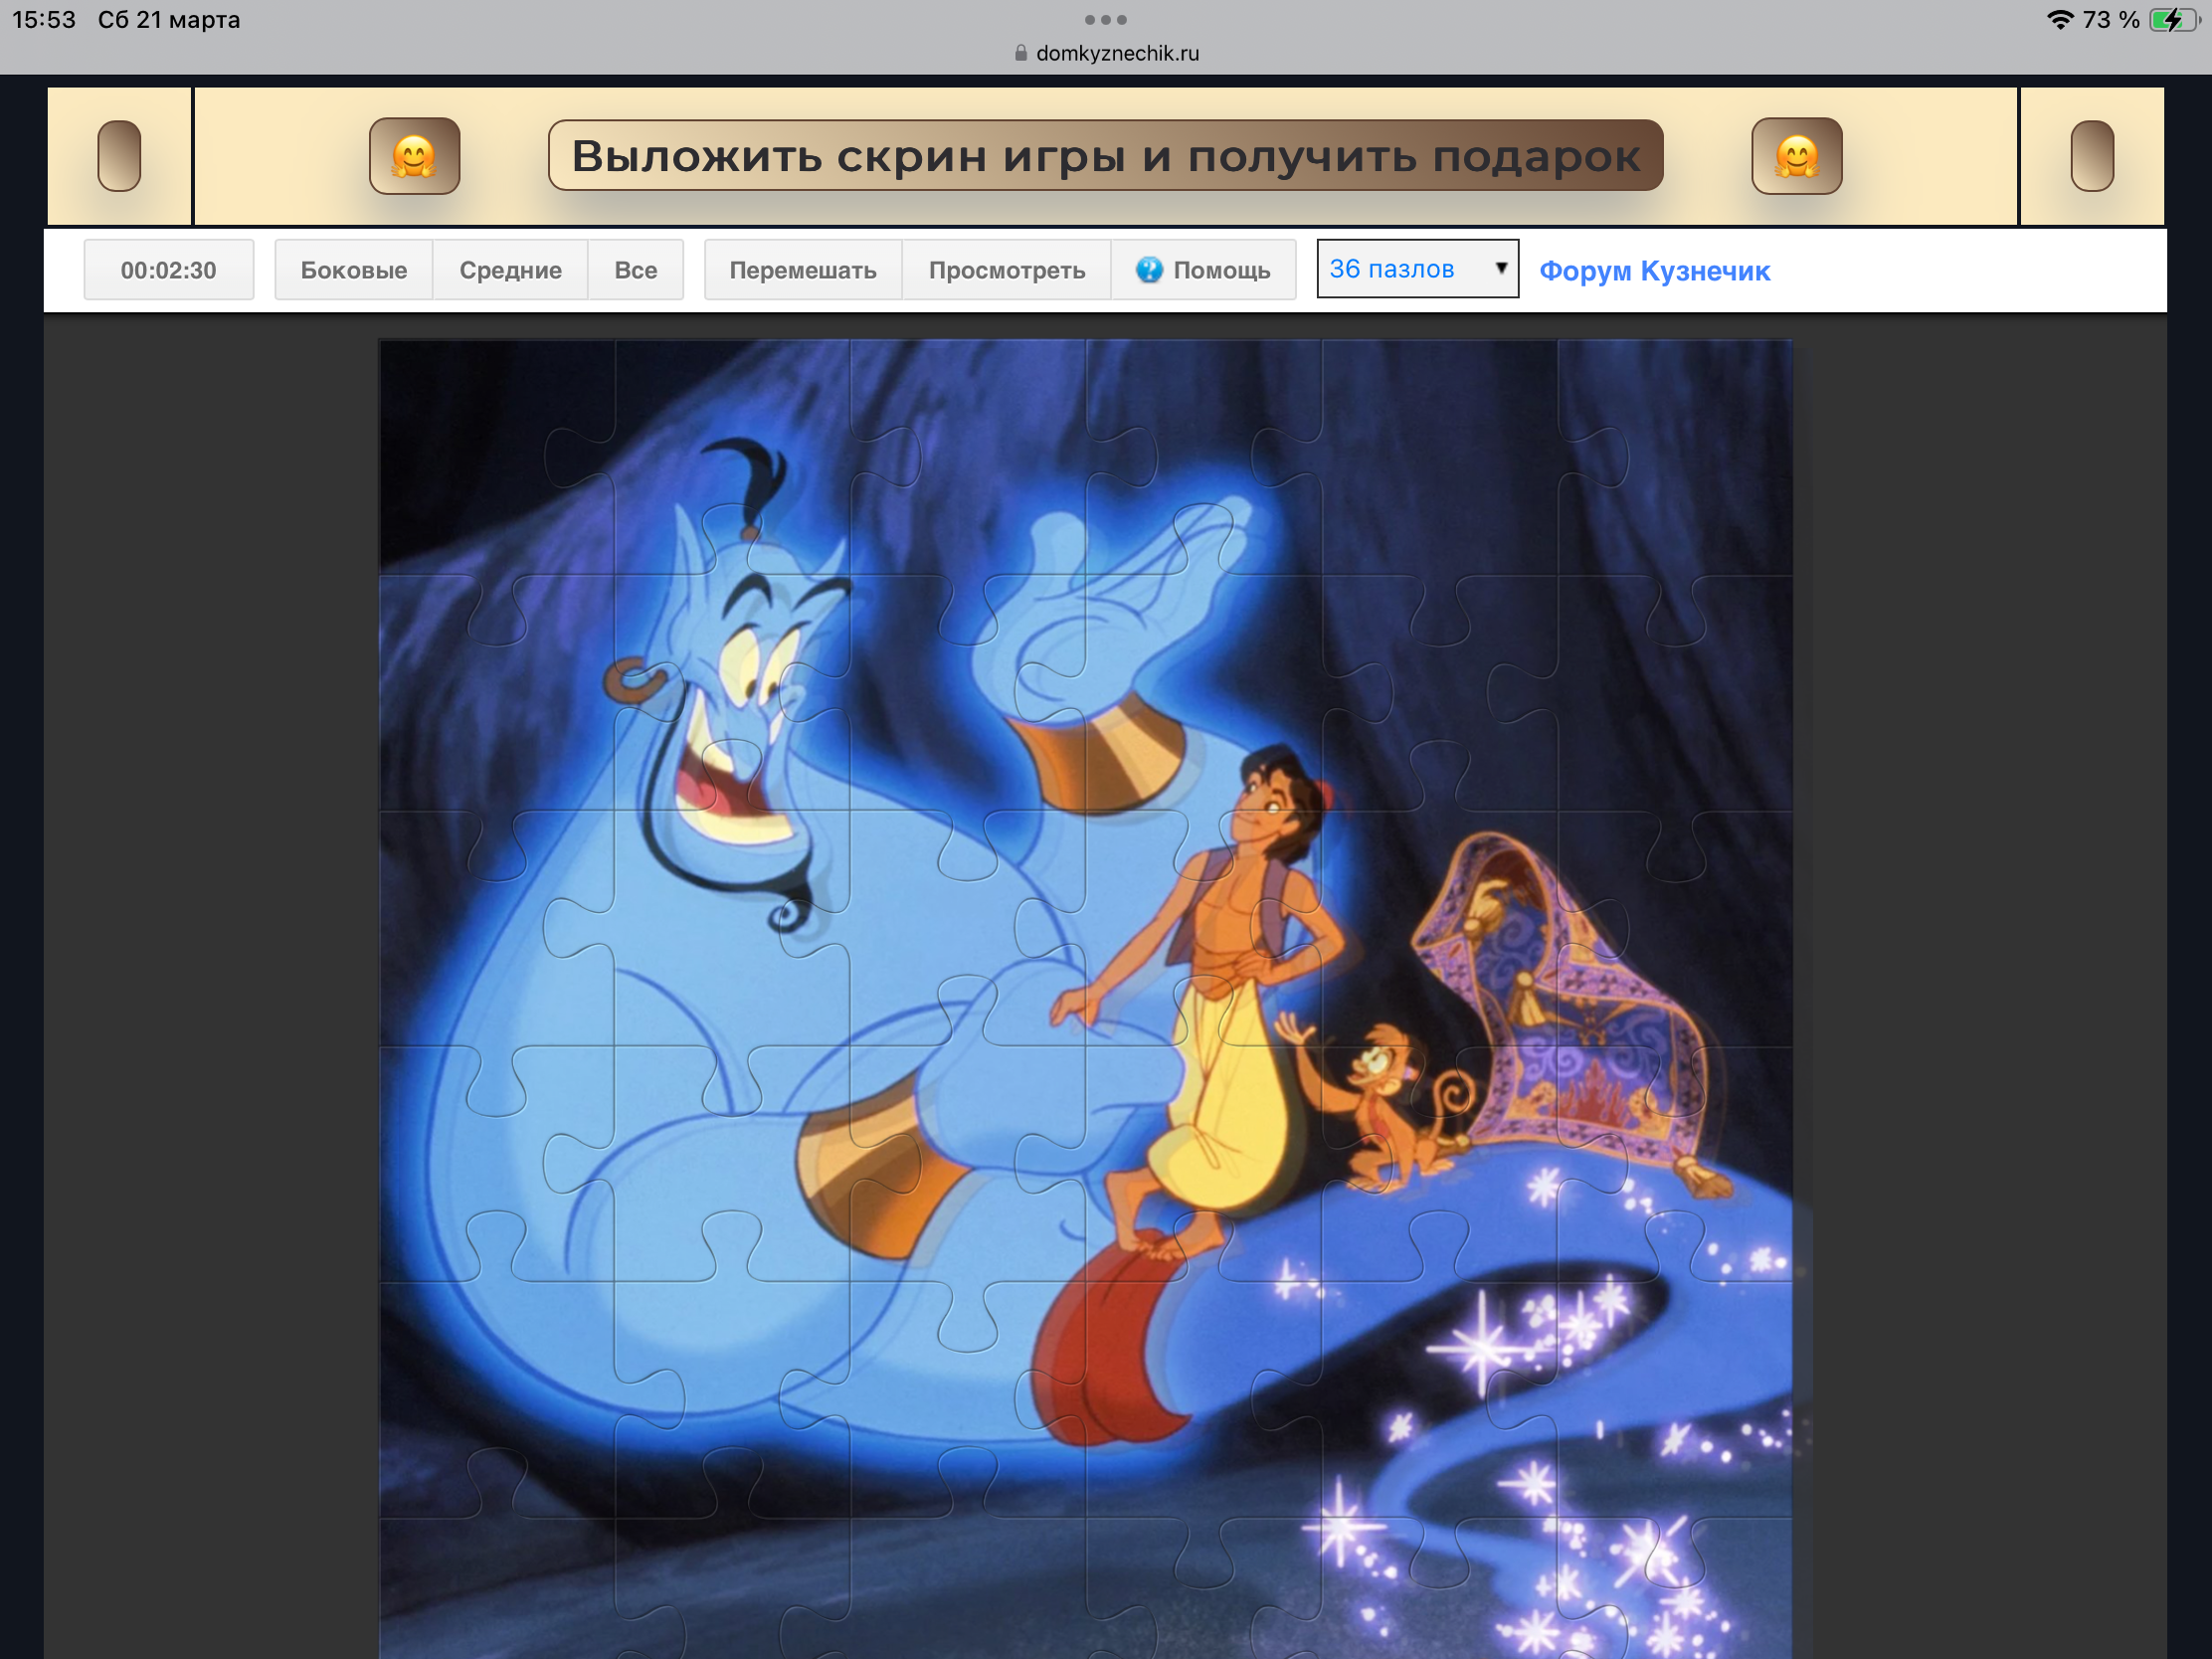This screenshot has width=2212, height=1659.
Task: Shuffle pieces with Перемешать button
Action: (x=802, y=270)
